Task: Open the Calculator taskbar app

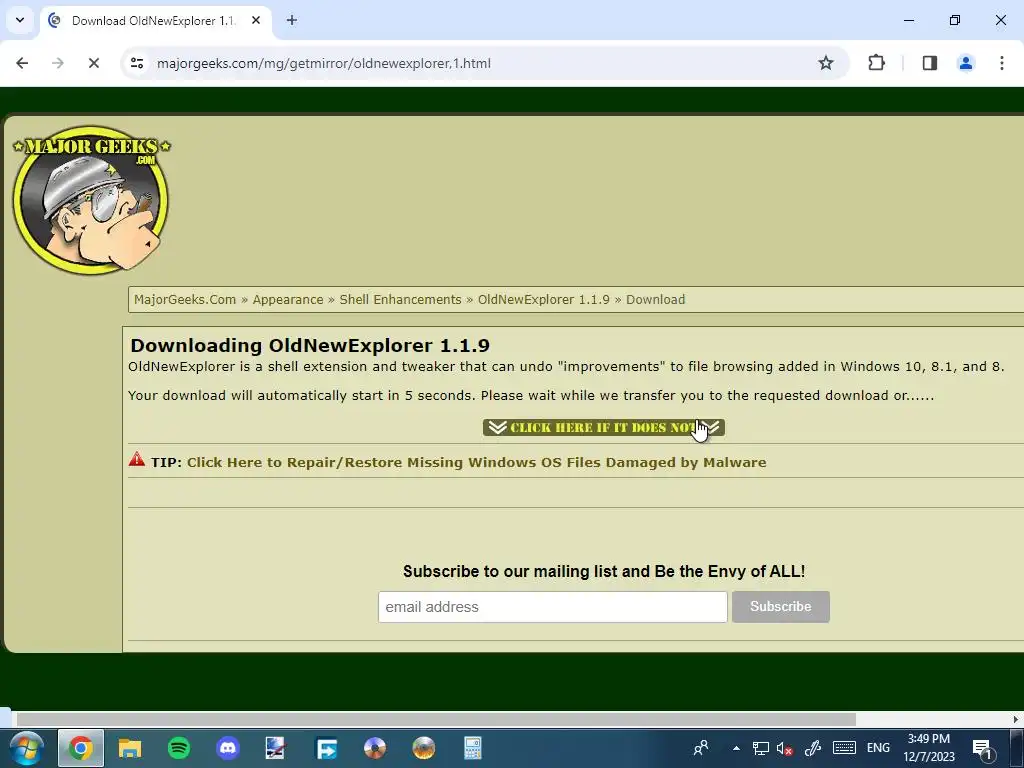Action: [473, 748]
